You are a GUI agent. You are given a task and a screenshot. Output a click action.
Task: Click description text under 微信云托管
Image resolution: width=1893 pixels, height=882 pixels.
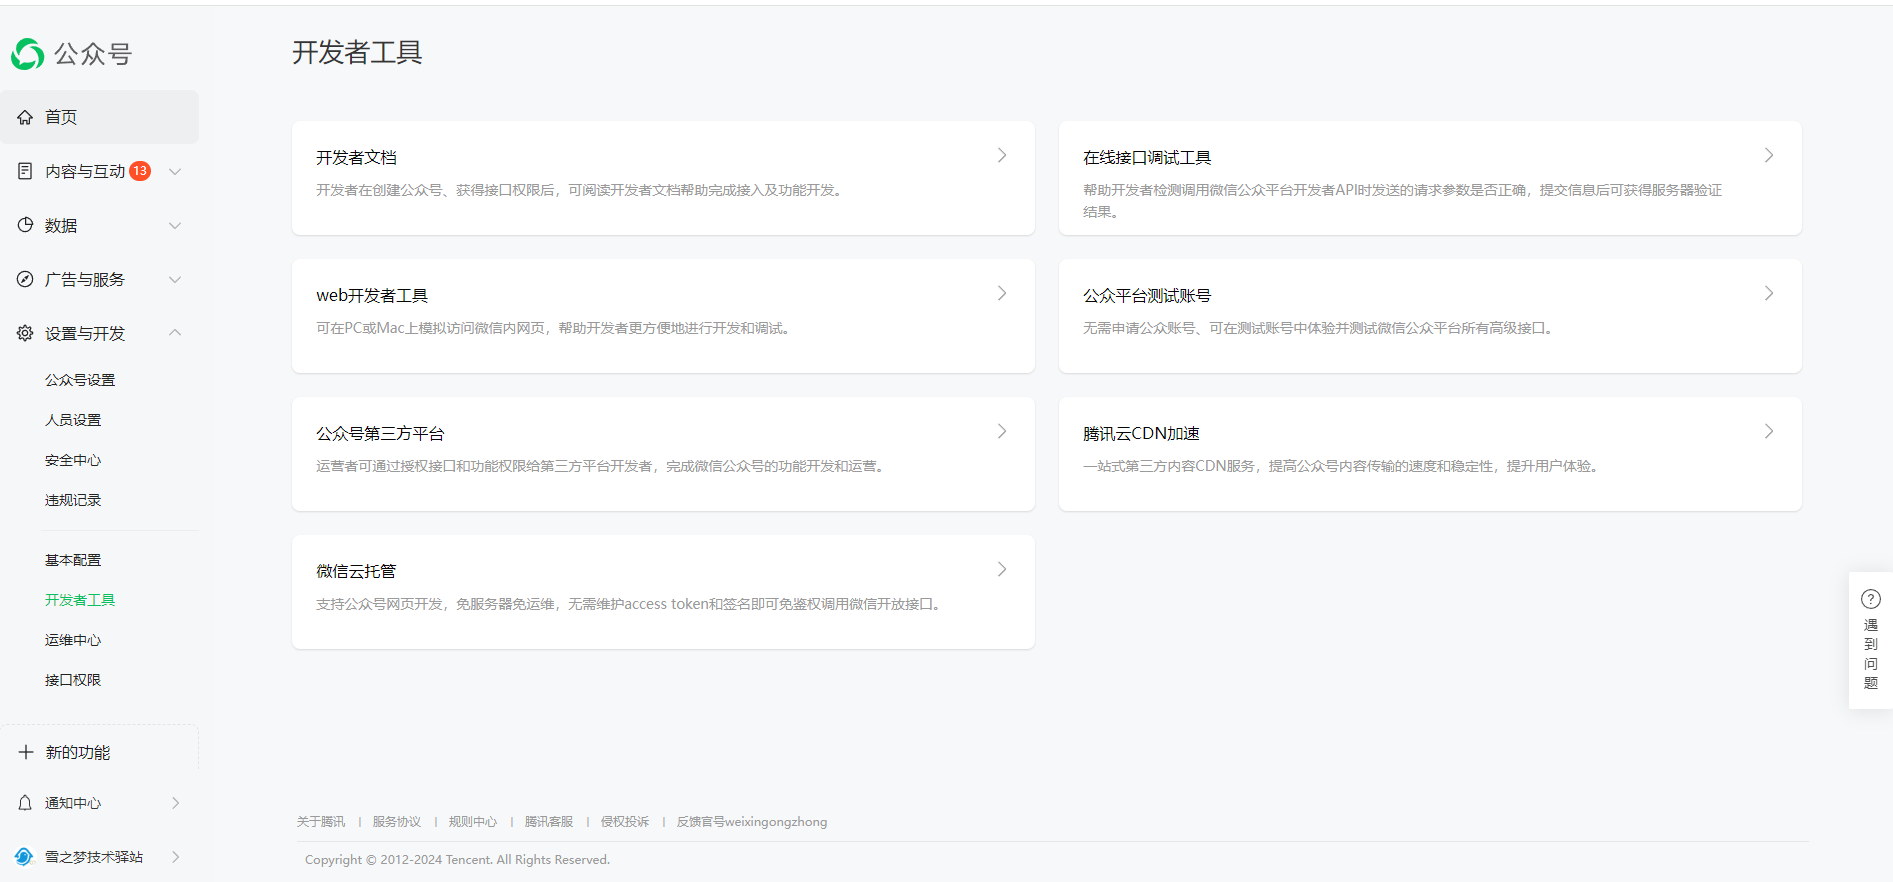631,604
